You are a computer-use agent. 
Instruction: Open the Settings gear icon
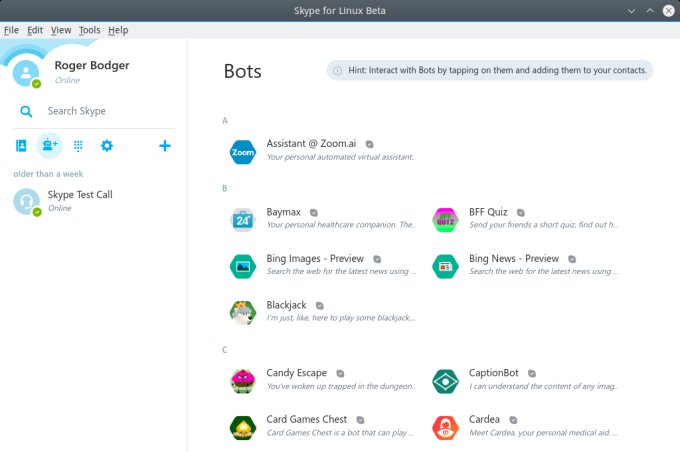click(x=107, y=145)
